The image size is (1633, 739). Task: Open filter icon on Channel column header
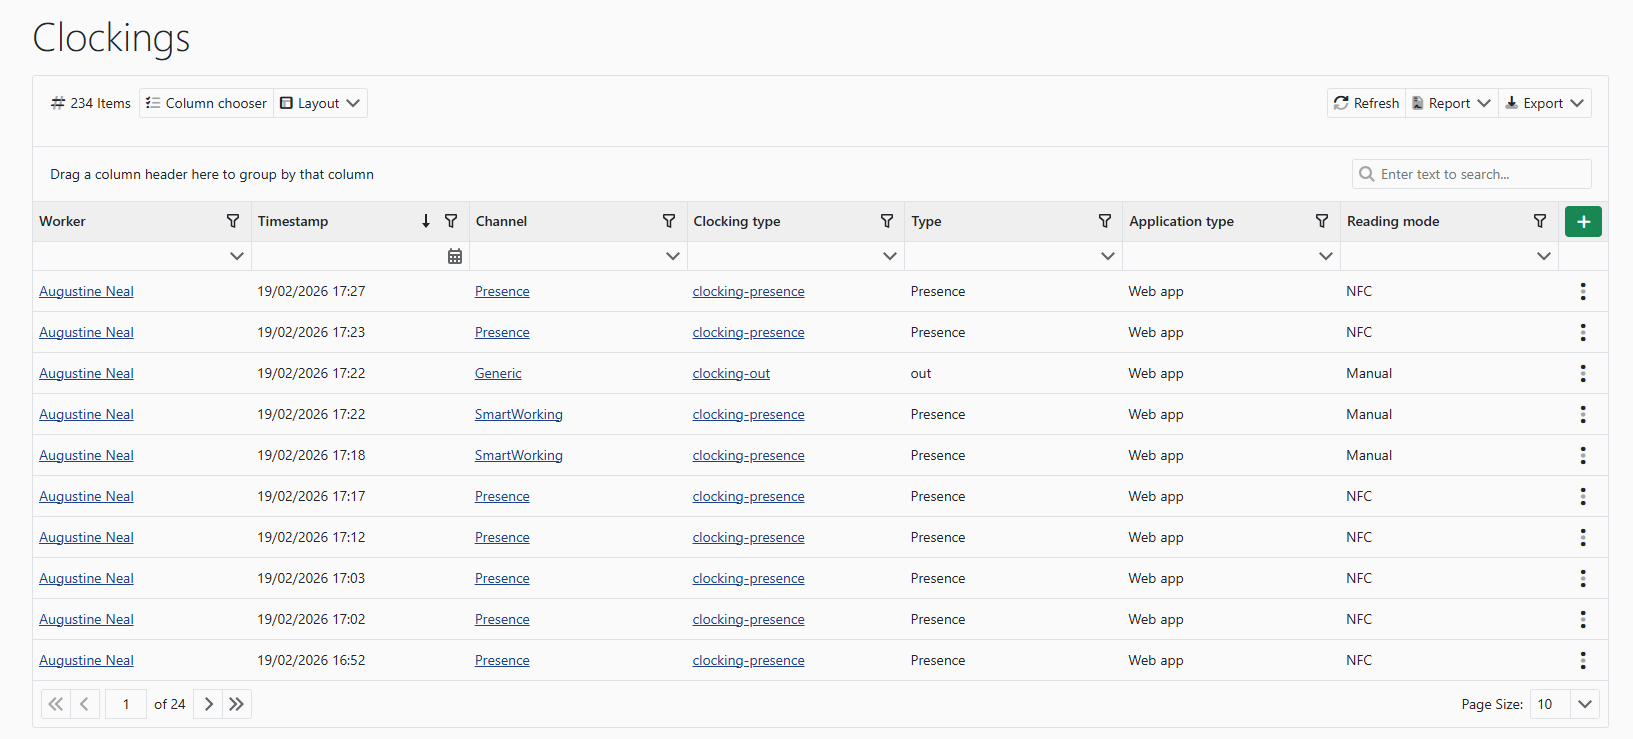tap(669, 221)
